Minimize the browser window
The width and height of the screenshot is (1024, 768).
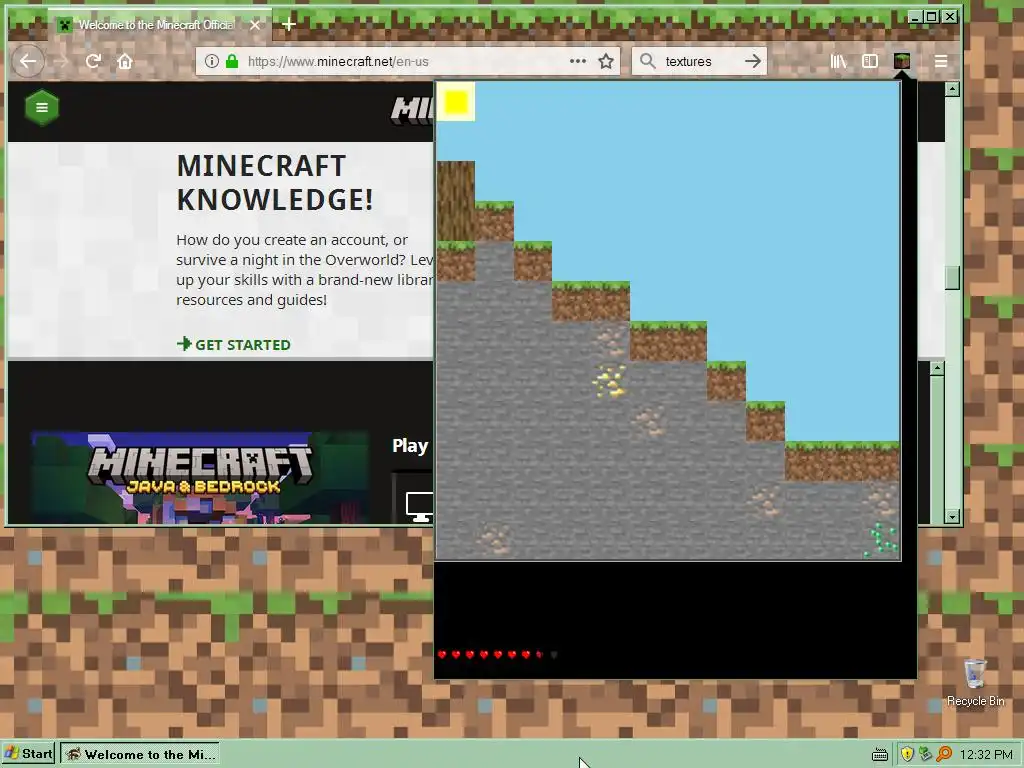(915, 16)
